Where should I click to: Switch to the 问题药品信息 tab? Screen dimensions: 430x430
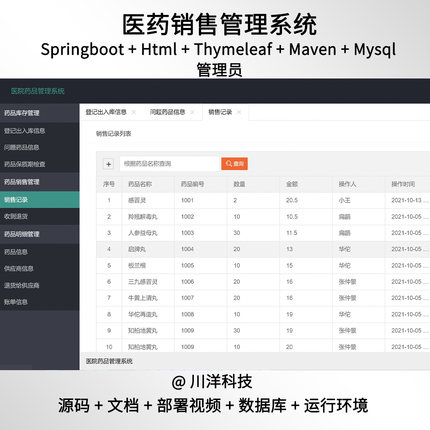point(167,112)
